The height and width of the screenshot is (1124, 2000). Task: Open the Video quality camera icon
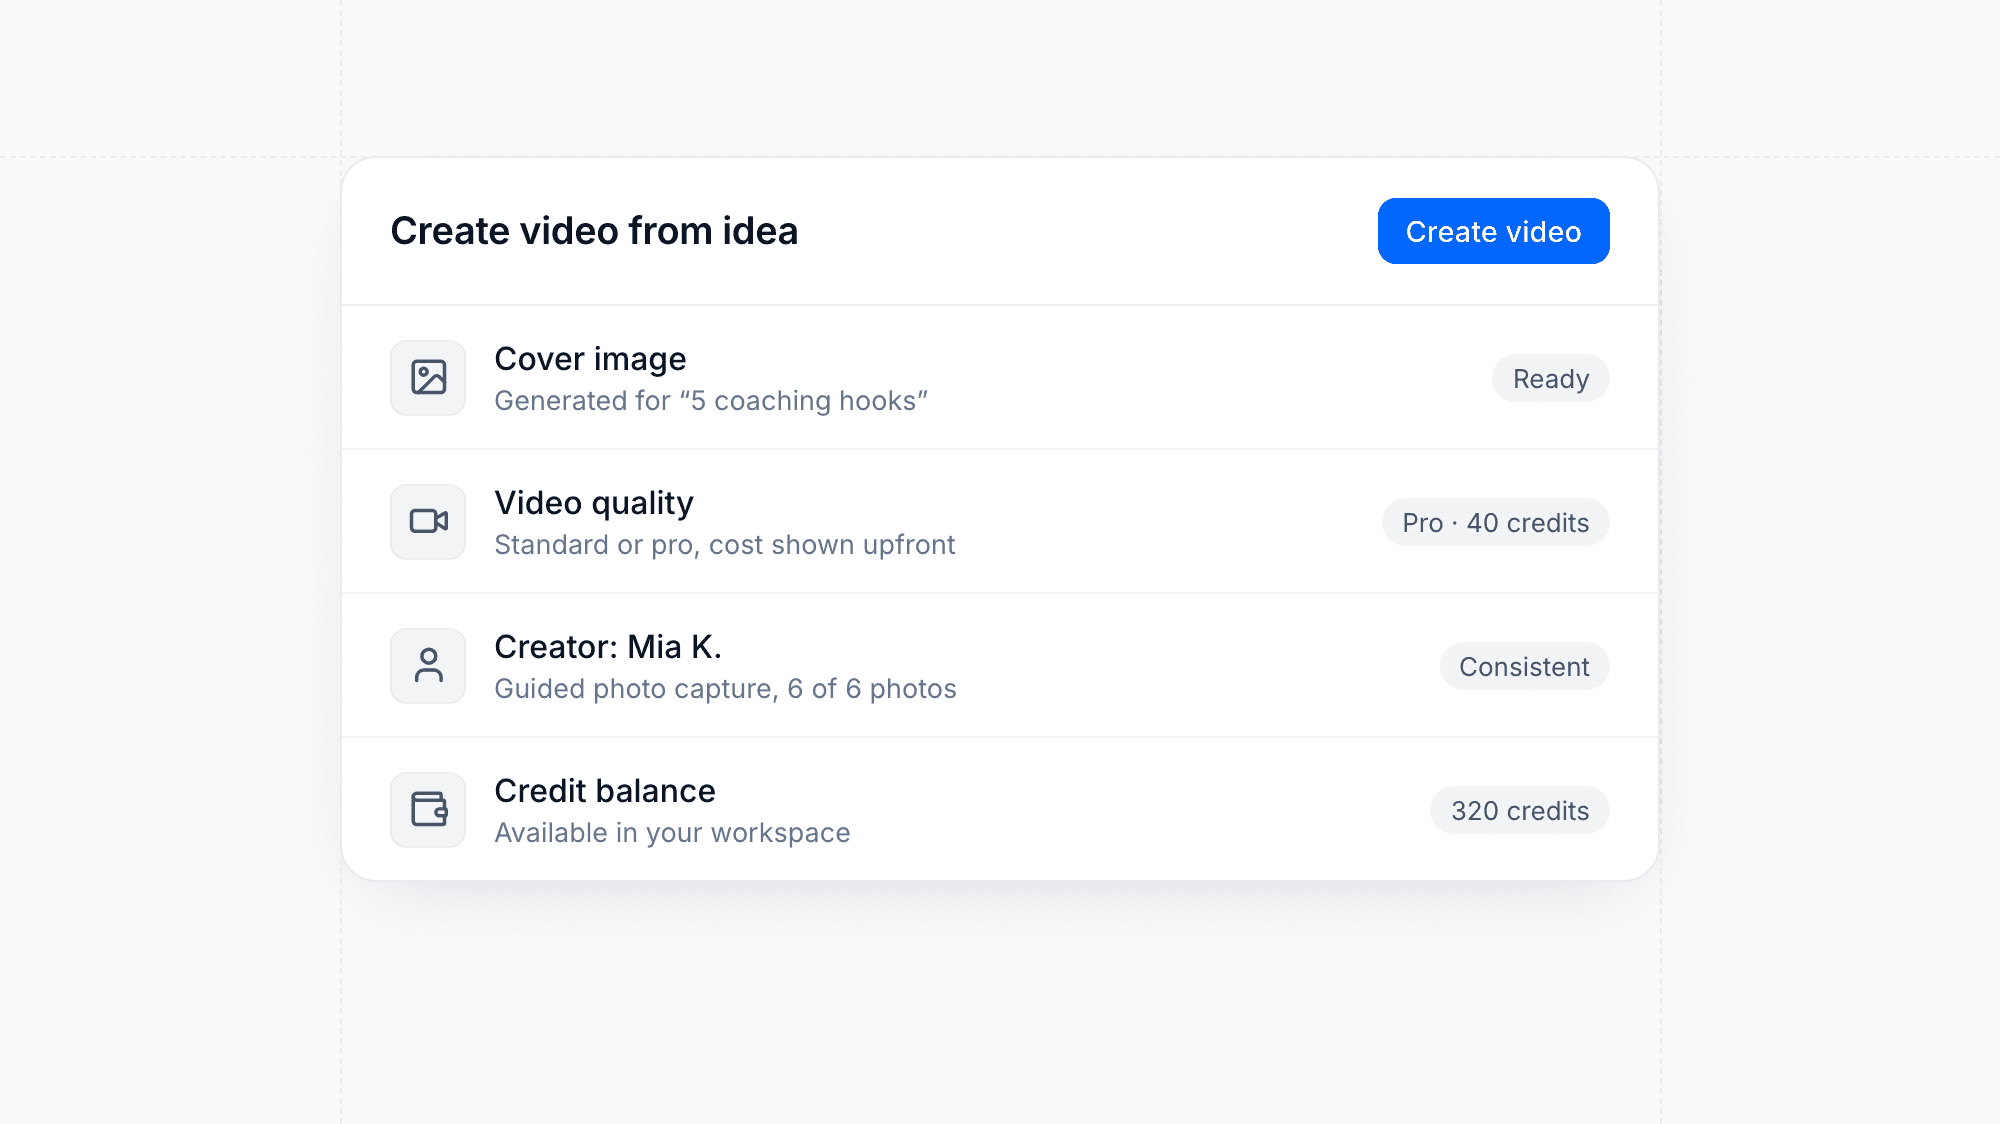click(x=428, y=522)
